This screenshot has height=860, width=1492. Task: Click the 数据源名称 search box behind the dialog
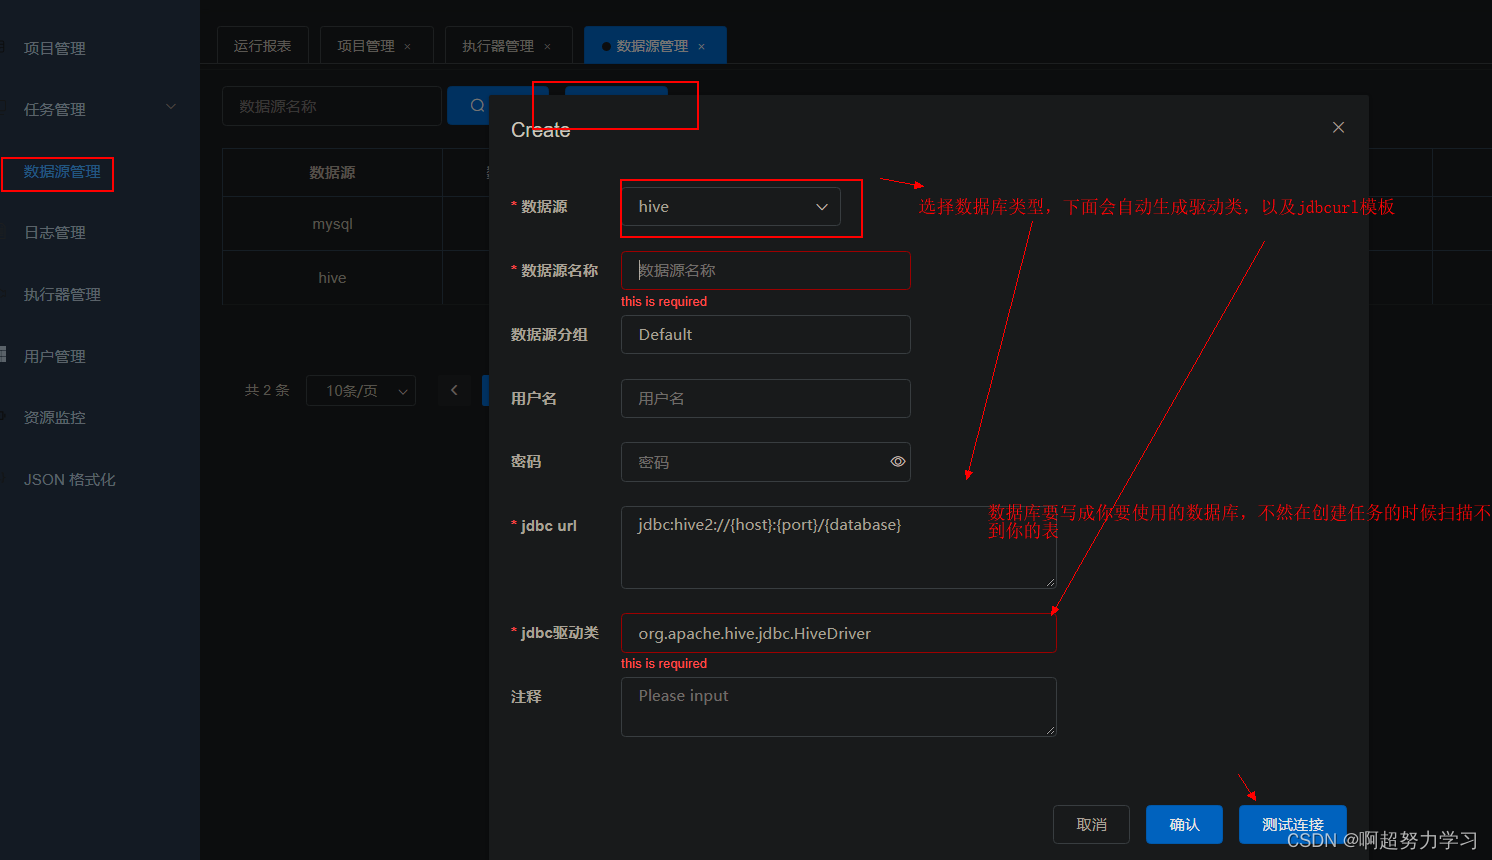click(331, 106)
